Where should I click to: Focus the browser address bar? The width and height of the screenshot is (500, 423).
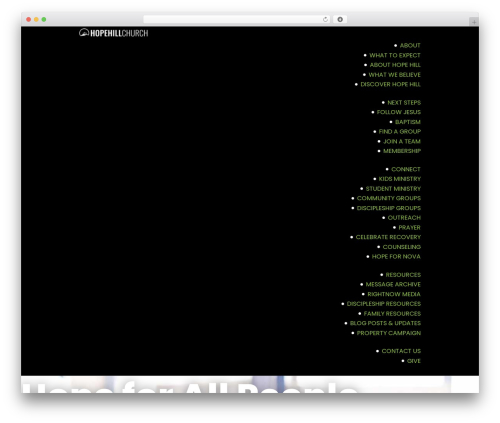tap(237, 19)
